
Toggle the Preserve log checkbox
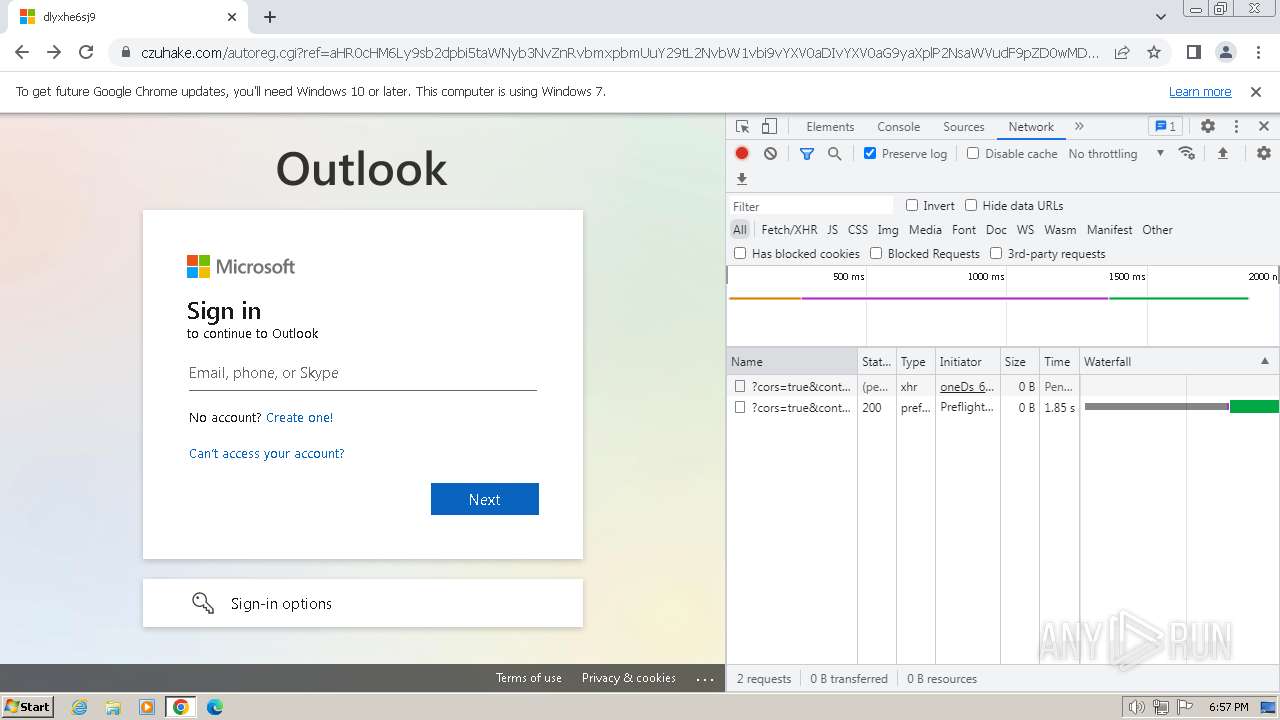(870, 153)
